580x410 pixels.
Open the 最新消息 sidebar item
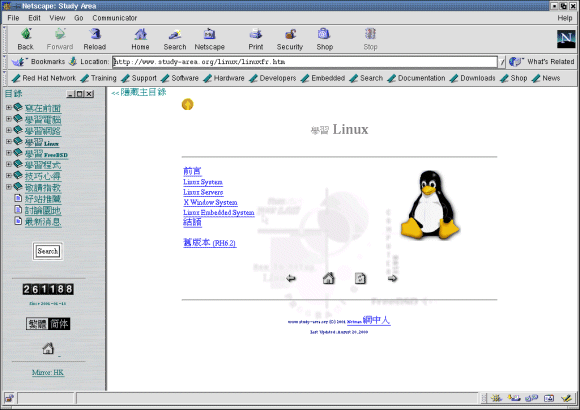pyautogui.click(x=43, y=222)
